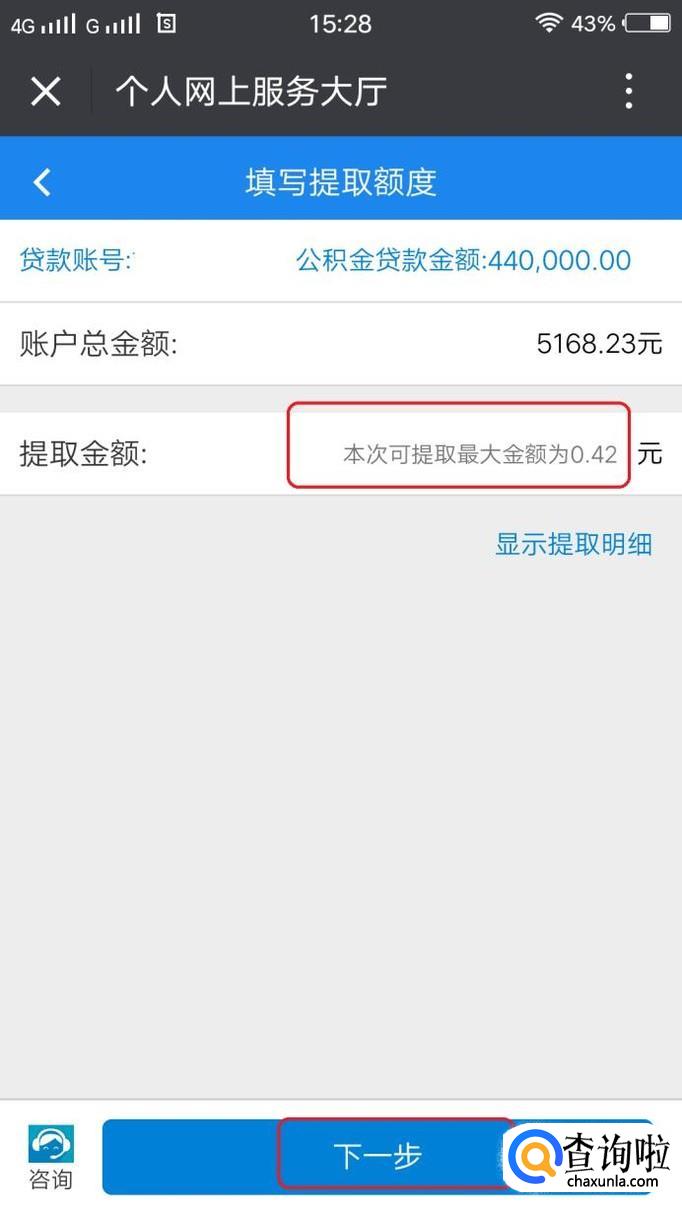The height and width of the screenshot is (1212, 682).
Task: Tap the S notification icon in status bar
Action: [x=166, y=23]
